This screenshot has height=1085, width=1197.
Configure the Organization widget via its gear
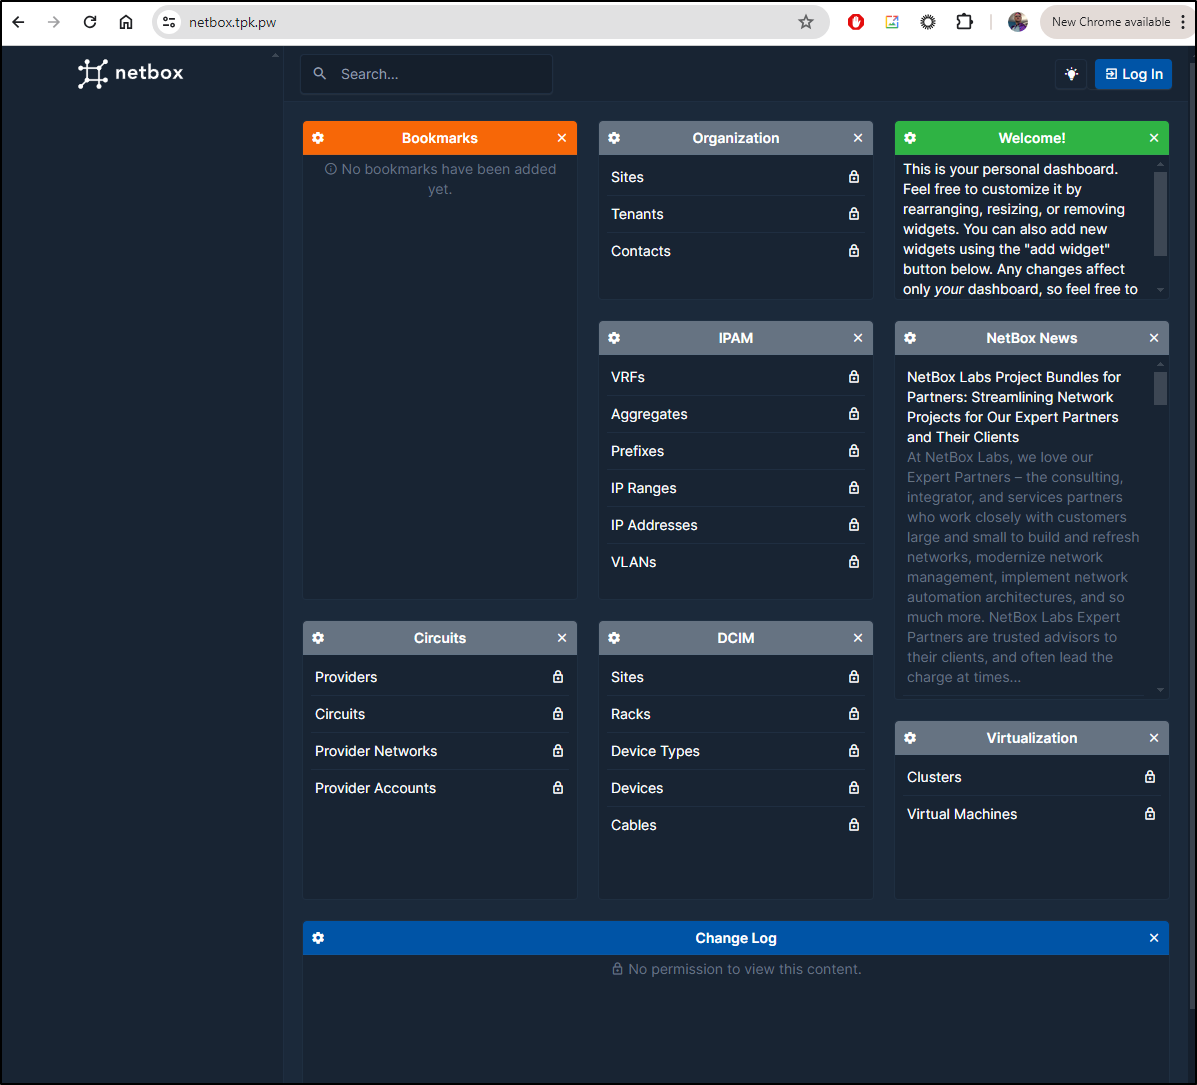(x=615, y=138)
